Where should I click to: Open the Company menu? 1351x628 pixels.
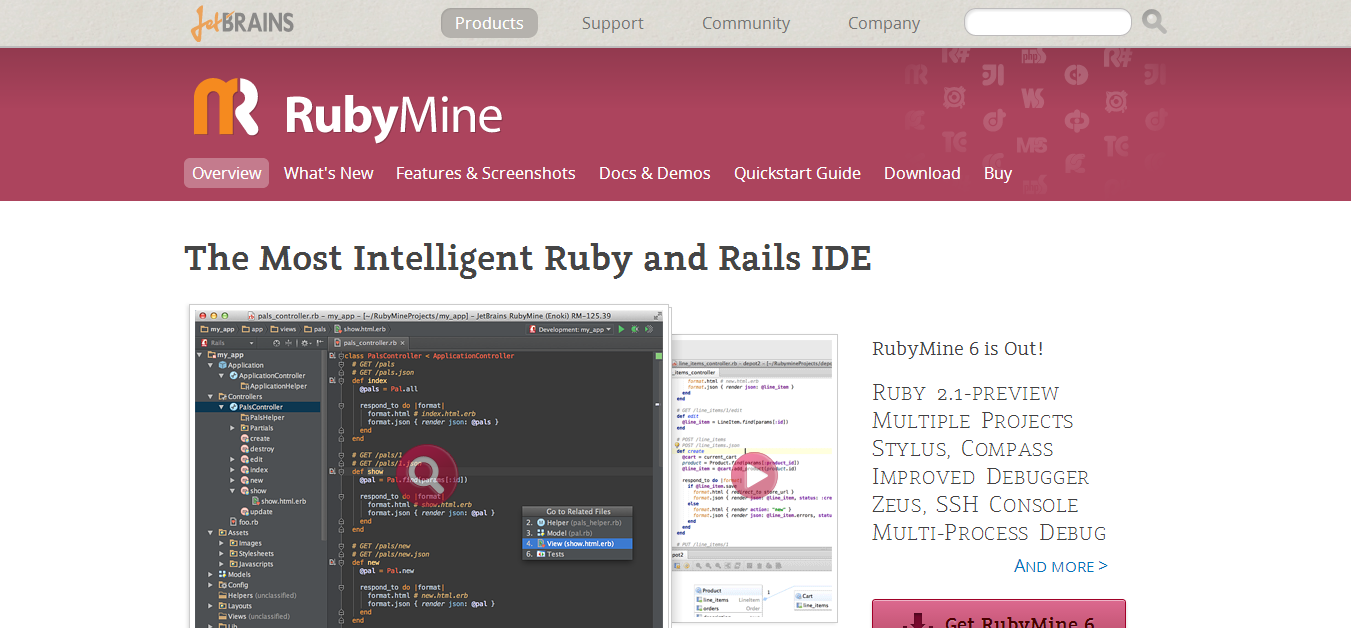[884, 23]
